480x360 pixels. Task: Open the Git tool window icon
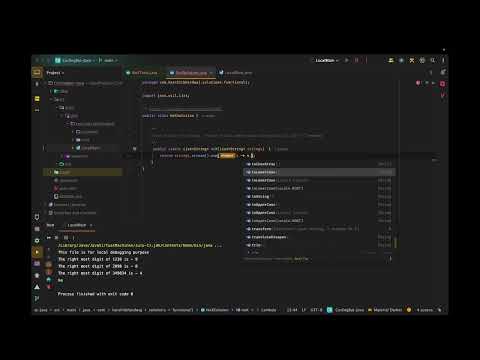37,299
